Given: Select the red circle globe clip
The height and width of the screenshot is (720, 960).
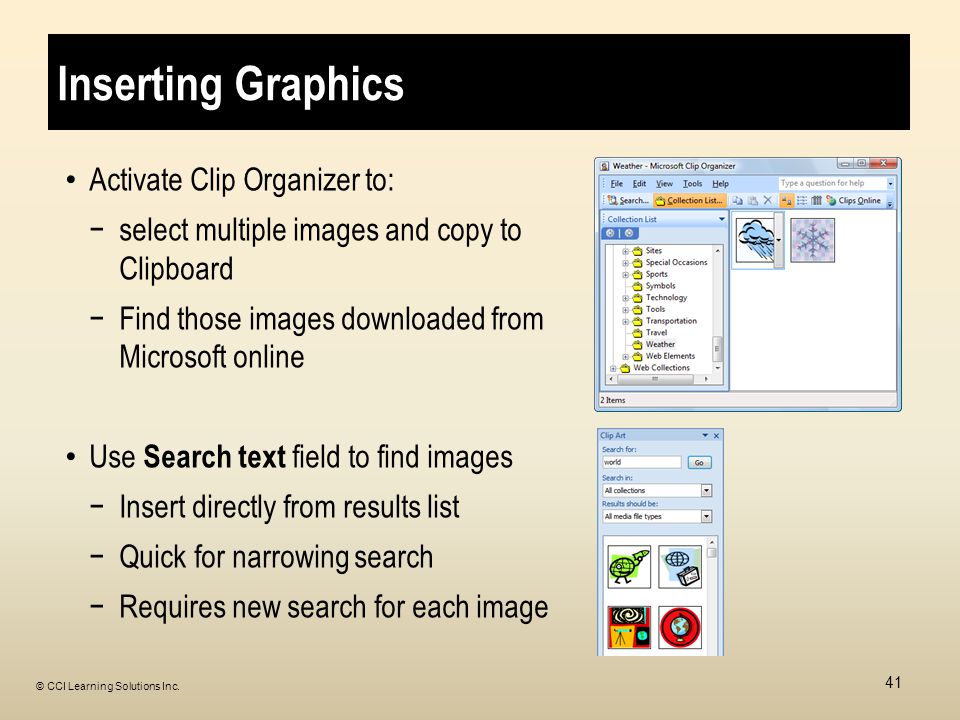Looking at the screenshot, I should (680, 628).
